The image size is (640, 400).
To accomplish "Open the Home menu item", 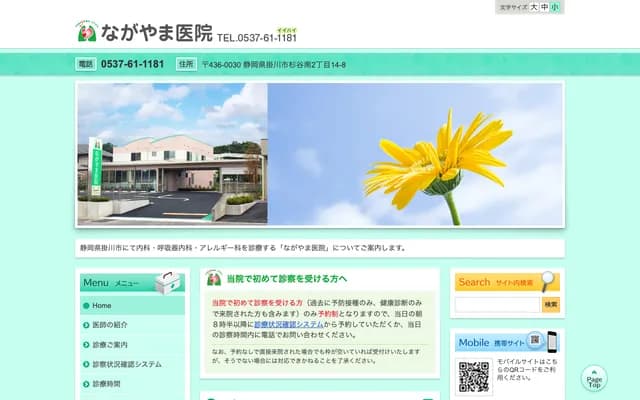I will (x=132, y=305).
